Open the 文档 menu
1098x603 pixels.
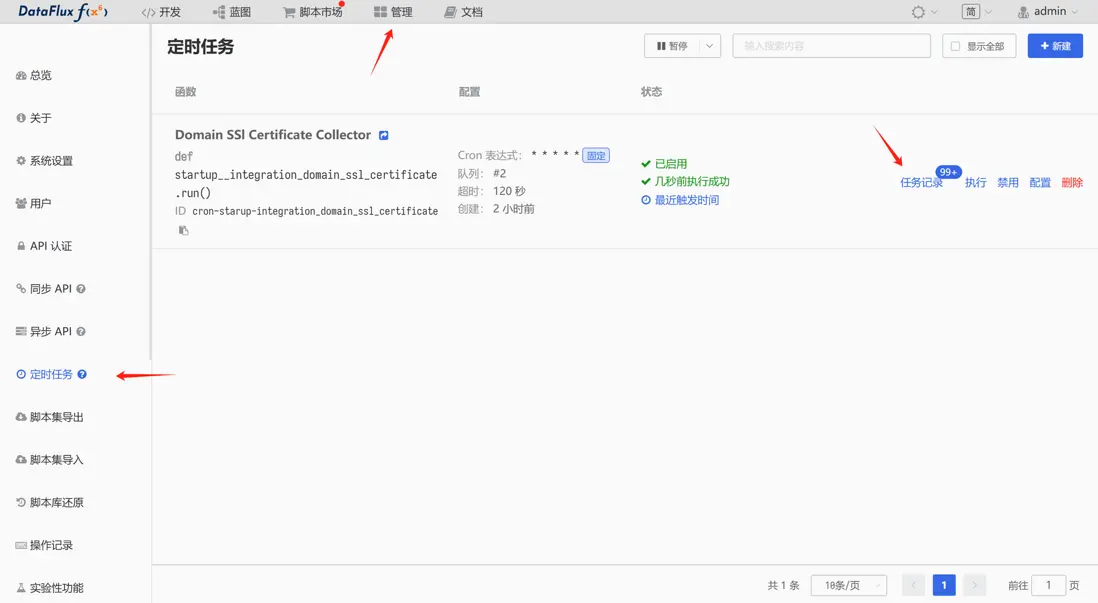[464, 12]
